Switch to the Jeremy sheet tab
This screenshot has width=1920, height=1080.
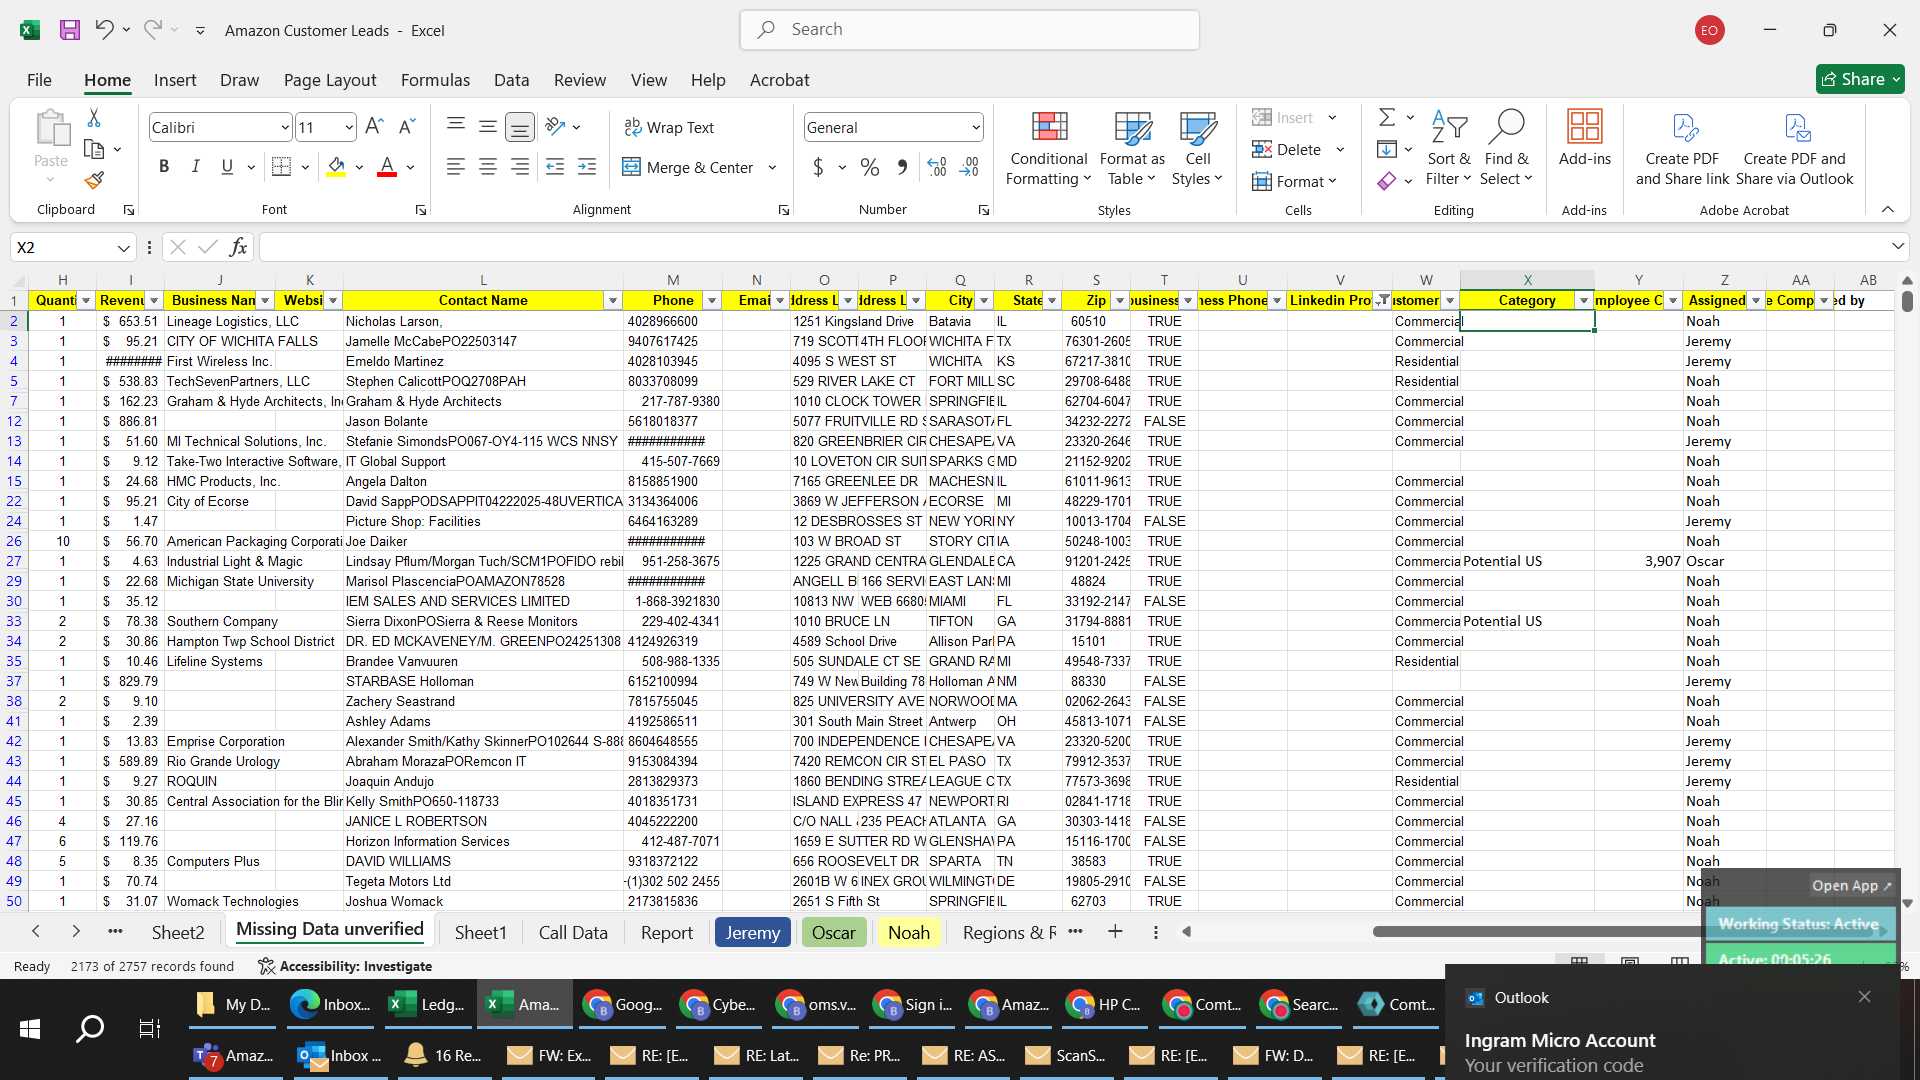pos(752,932)
